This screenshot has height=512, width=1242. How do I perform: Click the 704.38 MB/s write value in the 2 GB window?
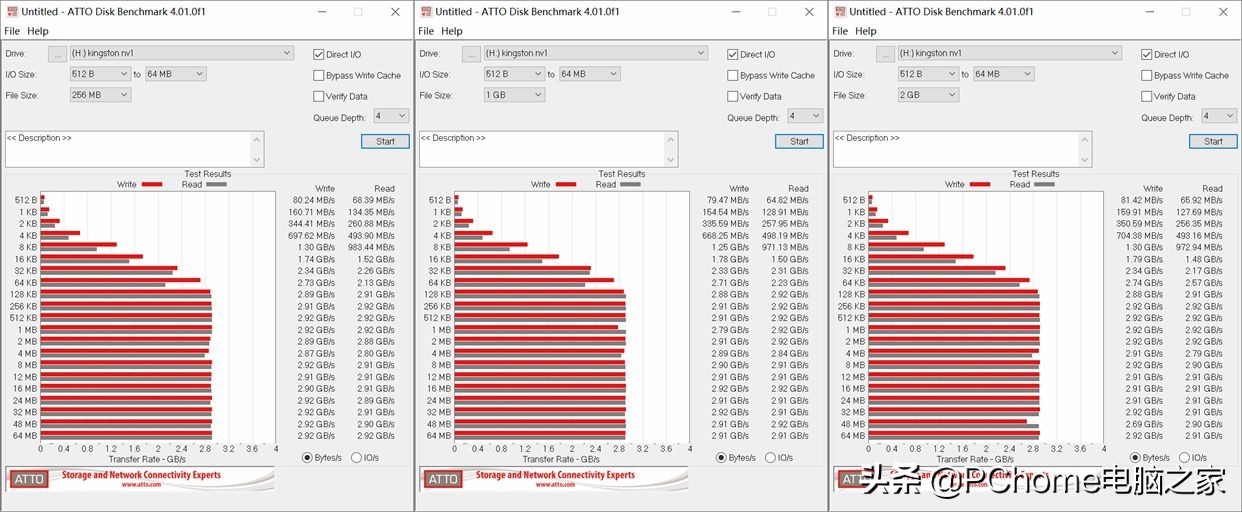(1141, 236)
